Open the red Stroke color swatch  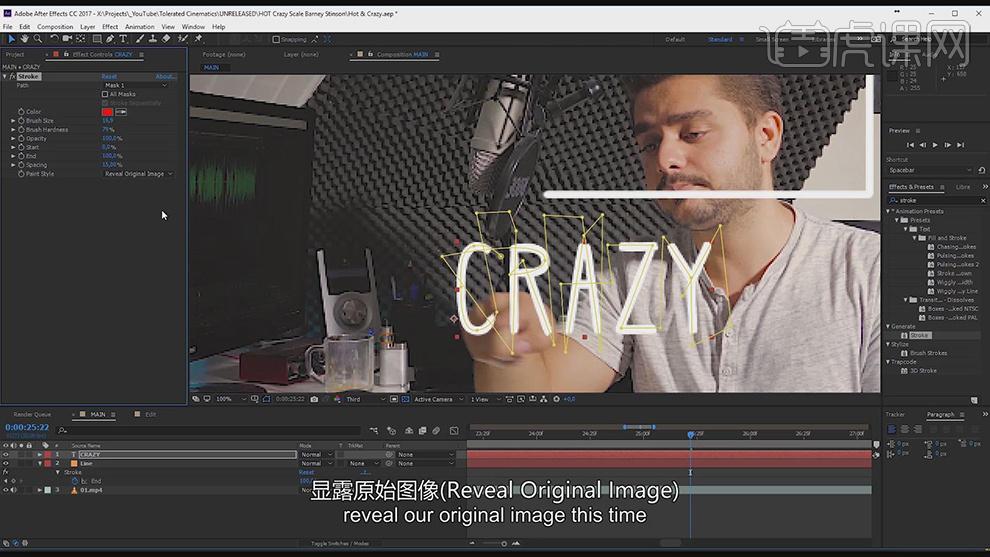click(x=107, y=112)
